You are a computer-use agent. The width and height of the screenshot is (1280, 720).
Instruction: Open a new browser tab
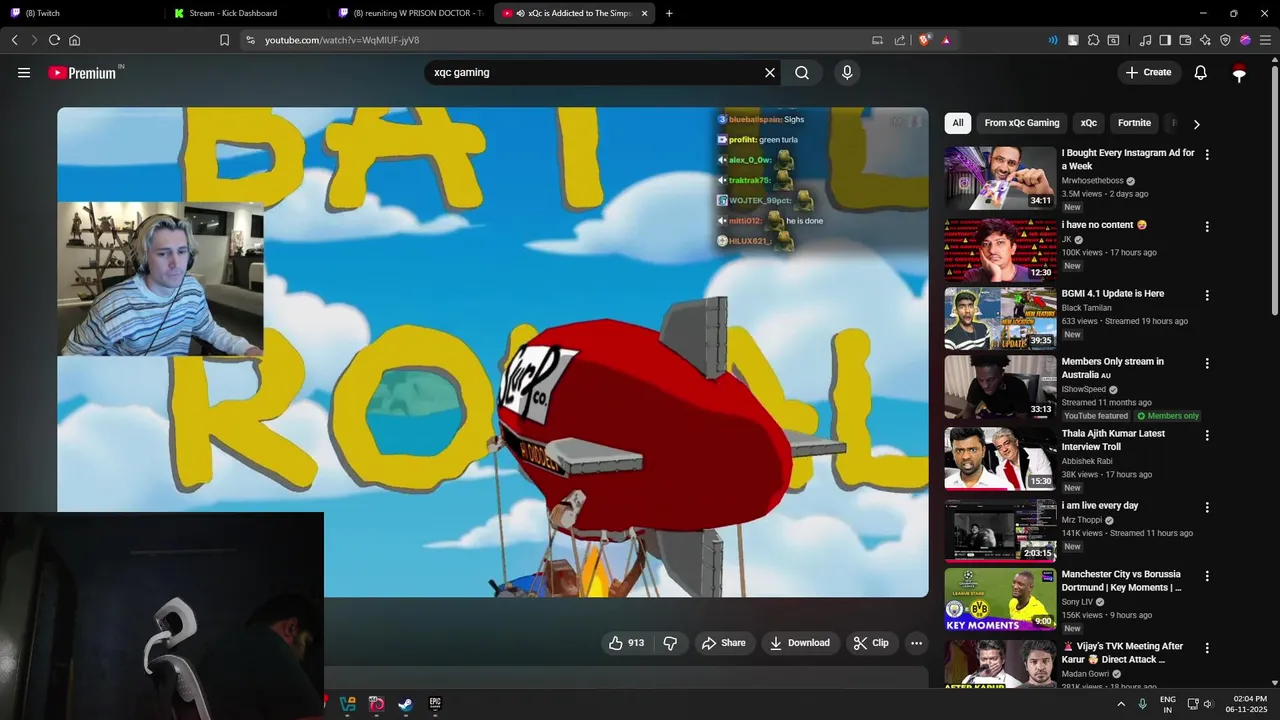(669, 13)
